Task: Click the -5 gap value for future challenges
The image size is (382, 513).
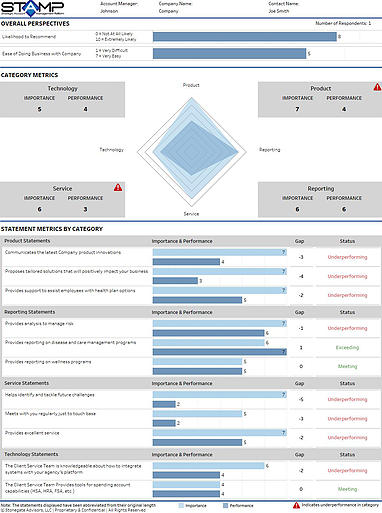Action: [301, 399]
